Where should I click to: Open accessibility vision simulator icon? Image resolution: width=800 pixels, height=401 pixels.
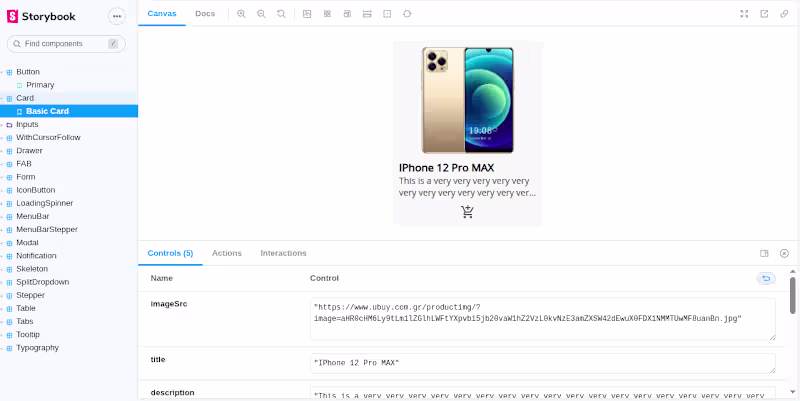[407, 14]
